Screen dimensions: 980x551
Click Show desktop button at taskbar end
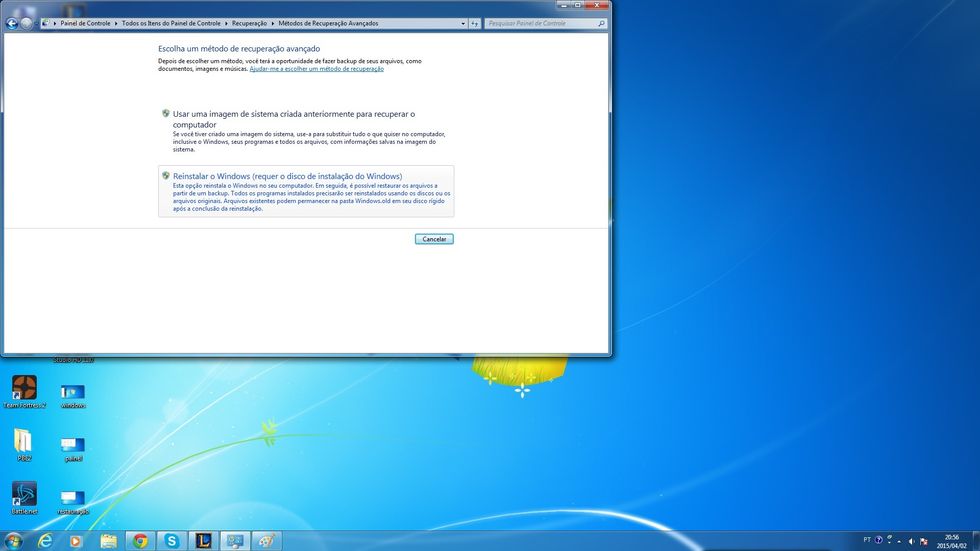click(x=976, y=541)
